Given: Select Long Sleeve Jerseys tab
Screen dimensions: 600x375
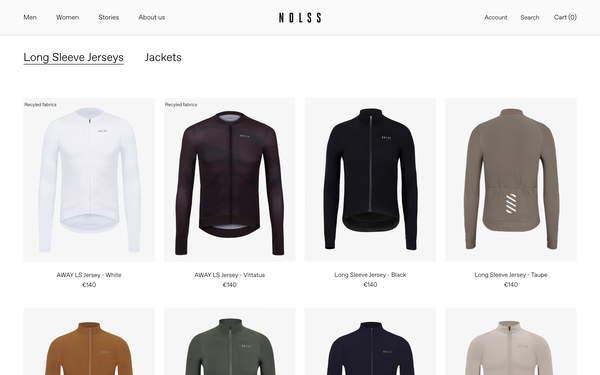Looking at the screenshot, I should (73, 57).
